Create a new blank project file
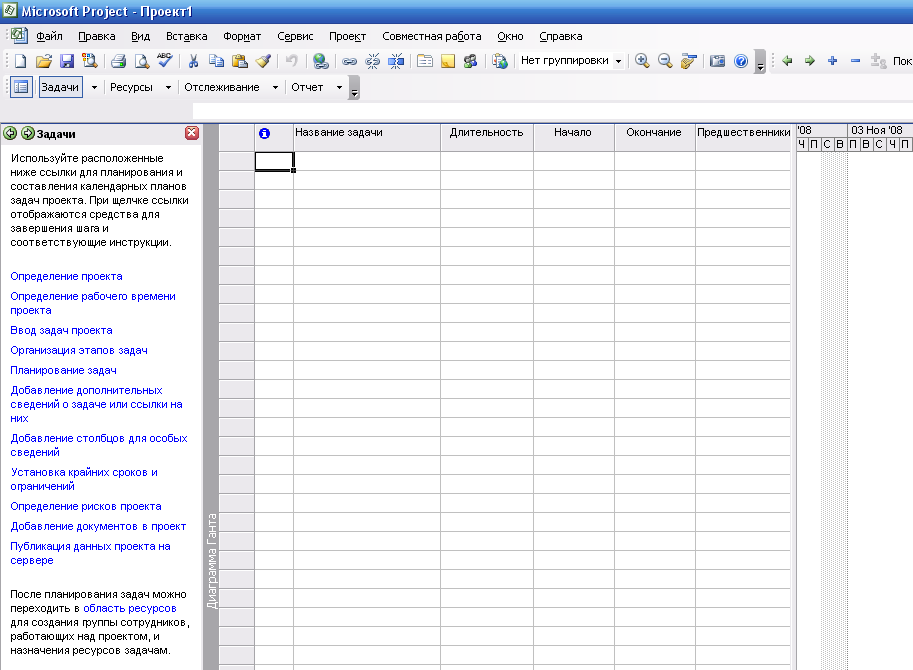Image resolution: width=913 pixels, height=670 pixels. coord(20,61)
